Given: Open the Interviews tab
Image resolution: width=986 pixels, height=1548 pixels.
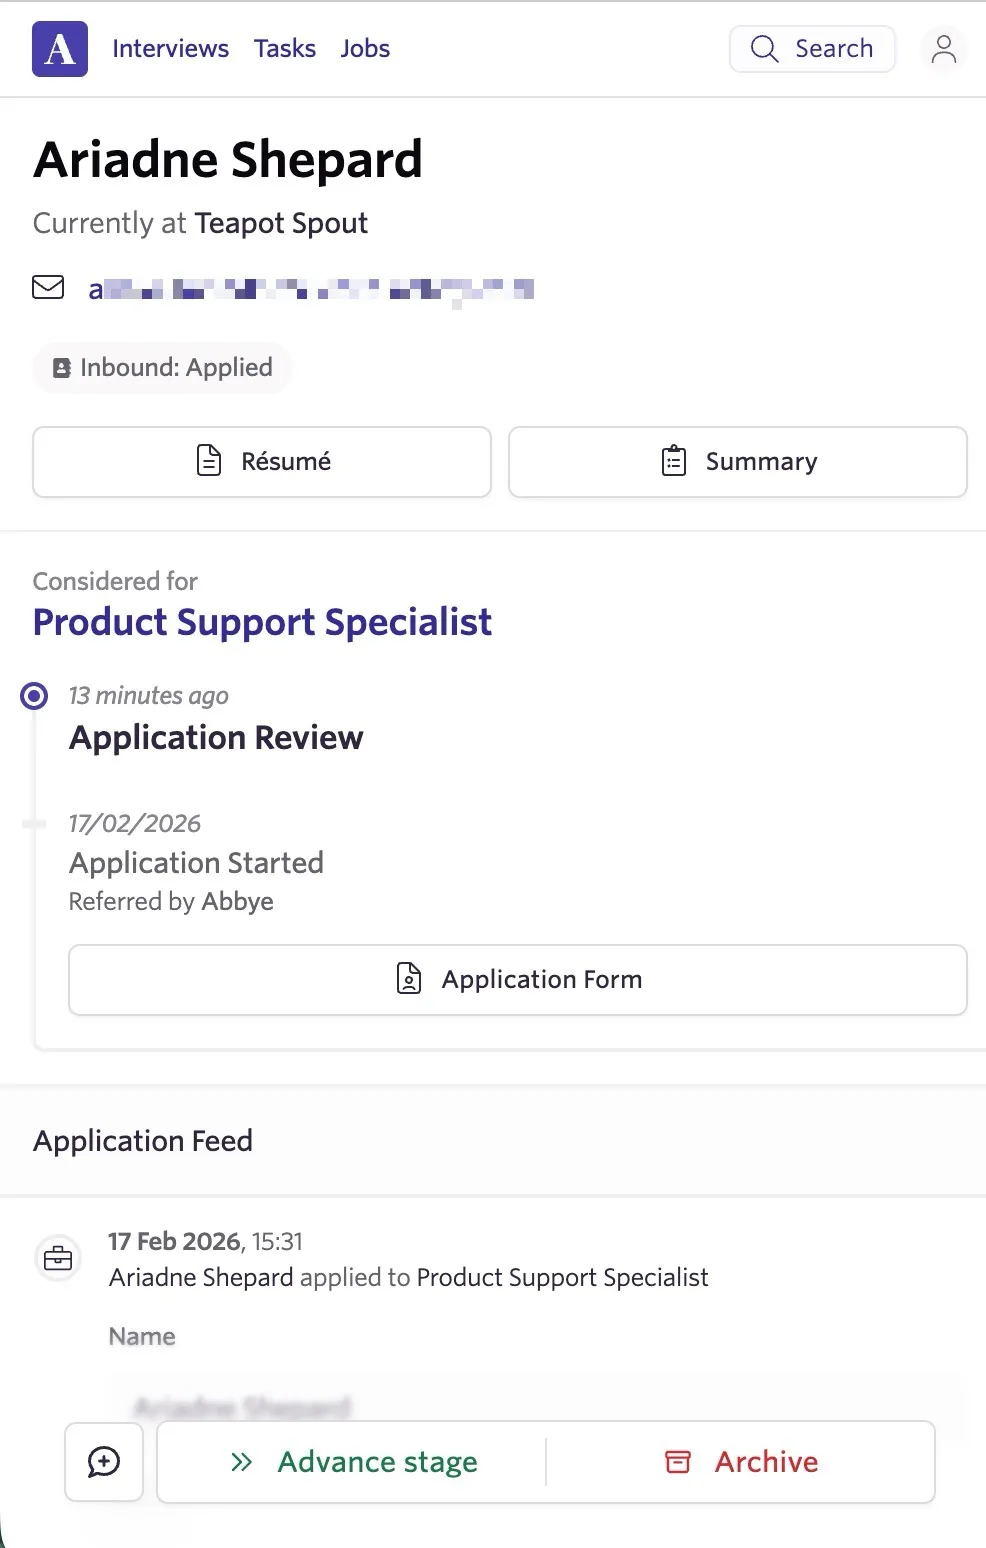Looking at the screenshot, I should pyautogui.click(x=170, y=49).
